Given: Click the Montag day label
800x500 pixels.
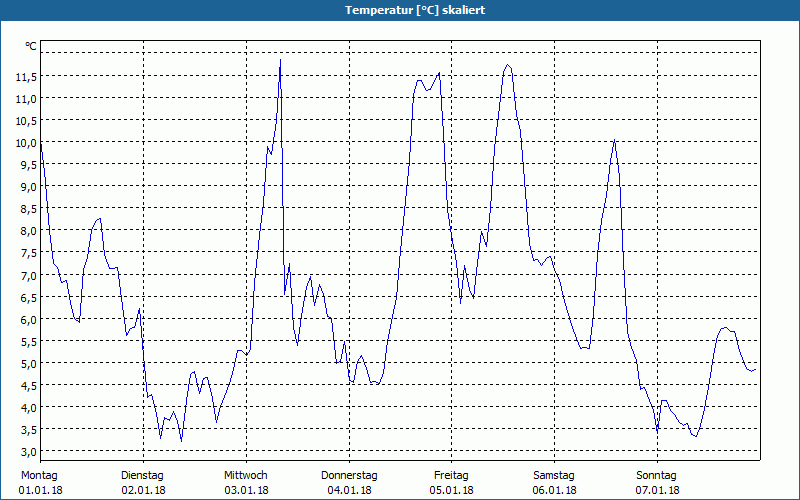Looking at the screenshot, I should tap(39, 476).
